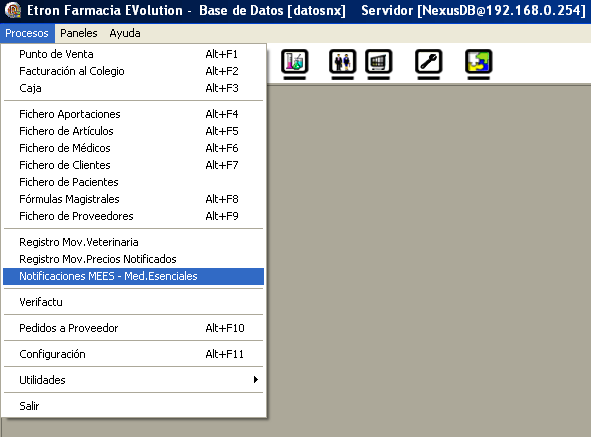The height and width of the screenshot is (437, 591).
Task: Open the two-people clients toolbar icon
Action: click(x=342, y=62)
